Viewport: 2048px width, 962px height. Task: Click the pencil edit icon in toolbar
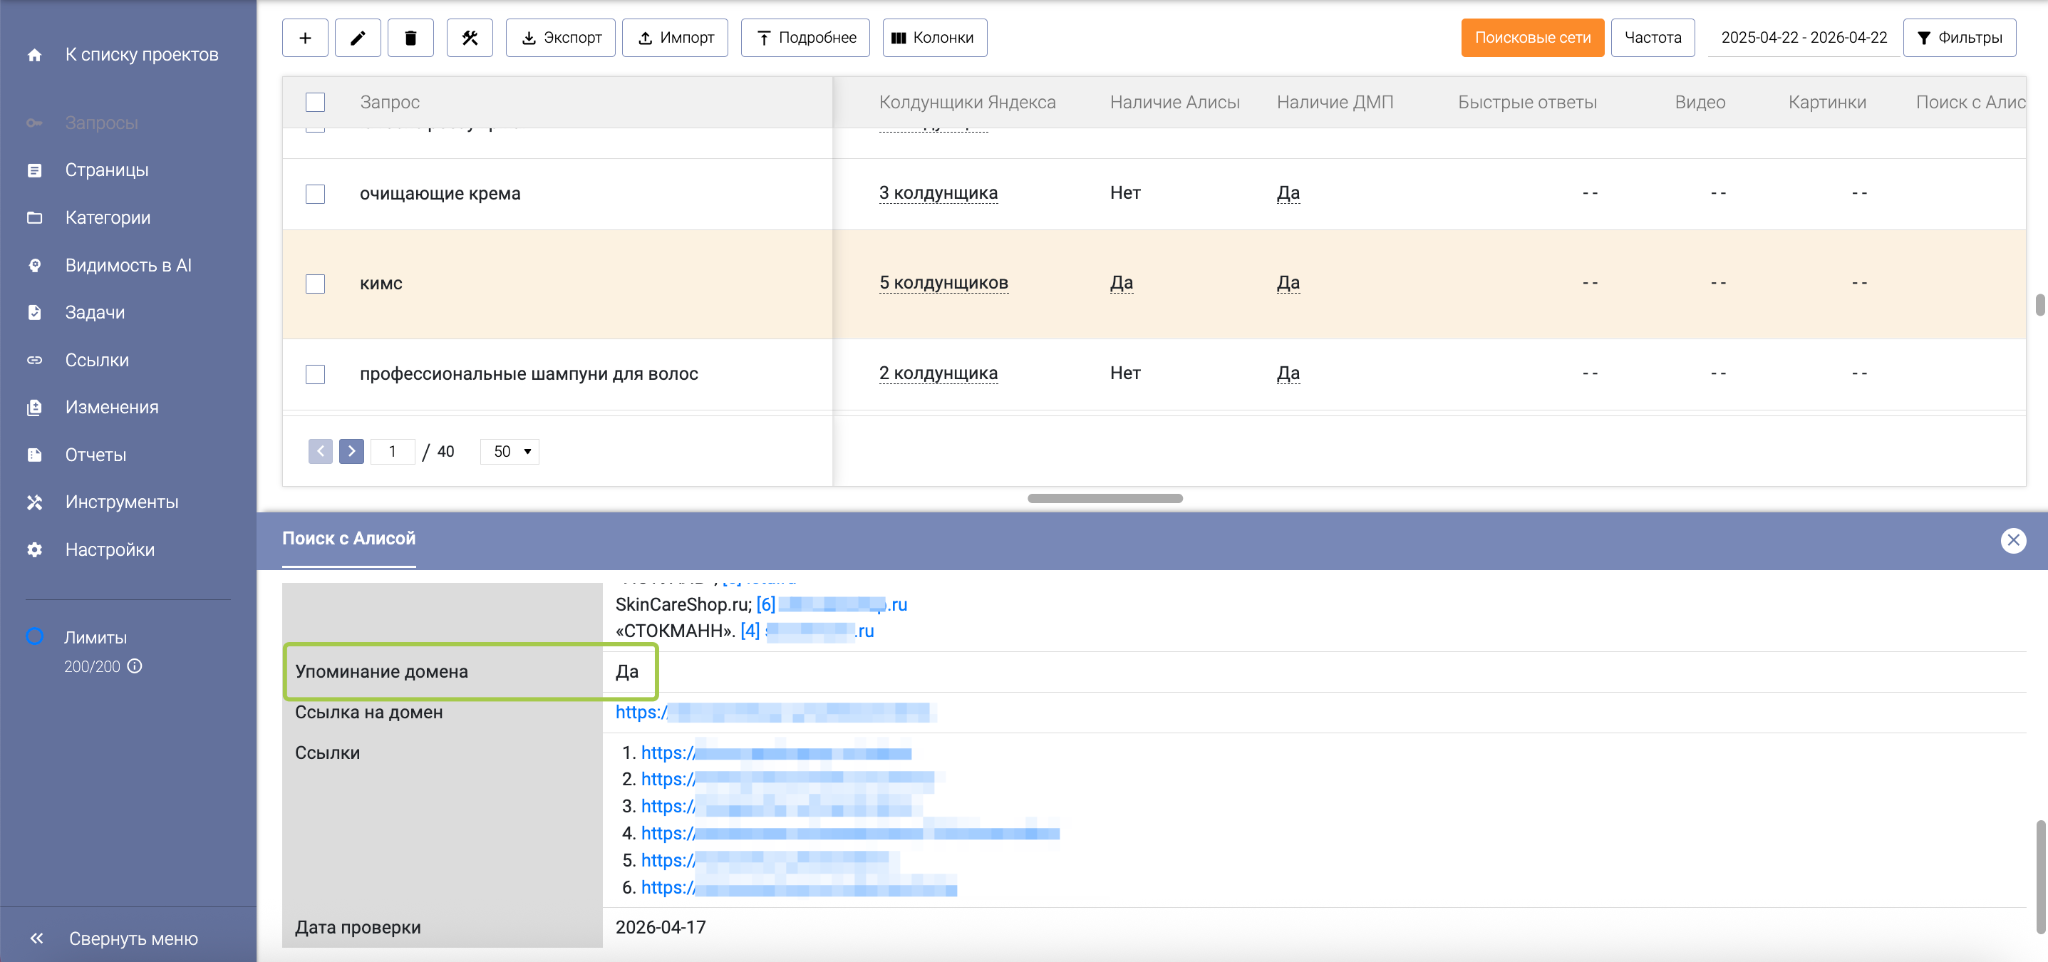point(357,38)
